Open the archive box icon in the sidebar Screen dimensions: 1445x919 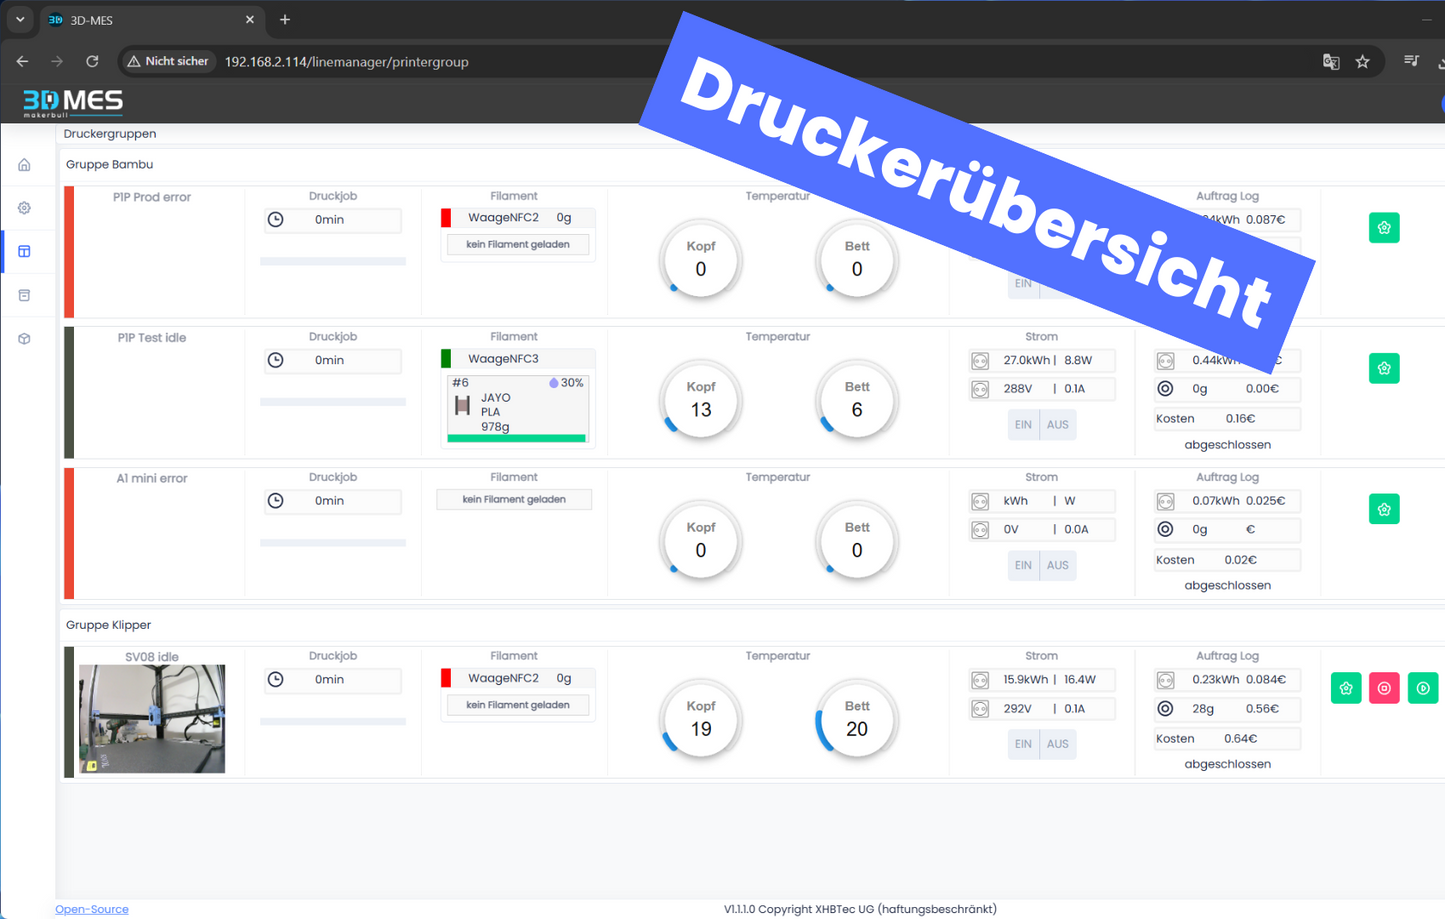(x=24, y=296)
